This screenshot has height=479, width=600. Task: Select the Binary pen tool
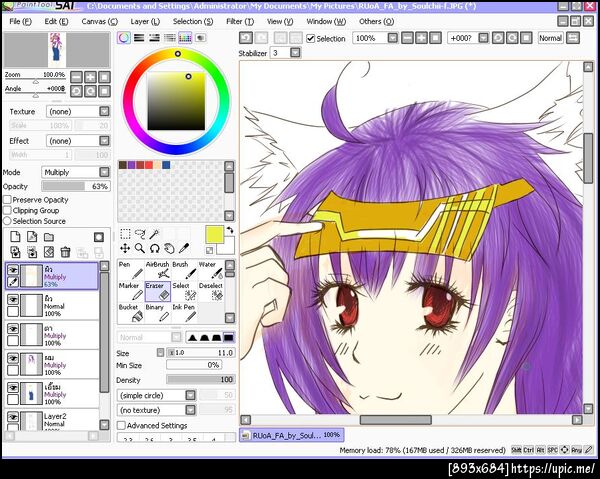coord(157,313)
